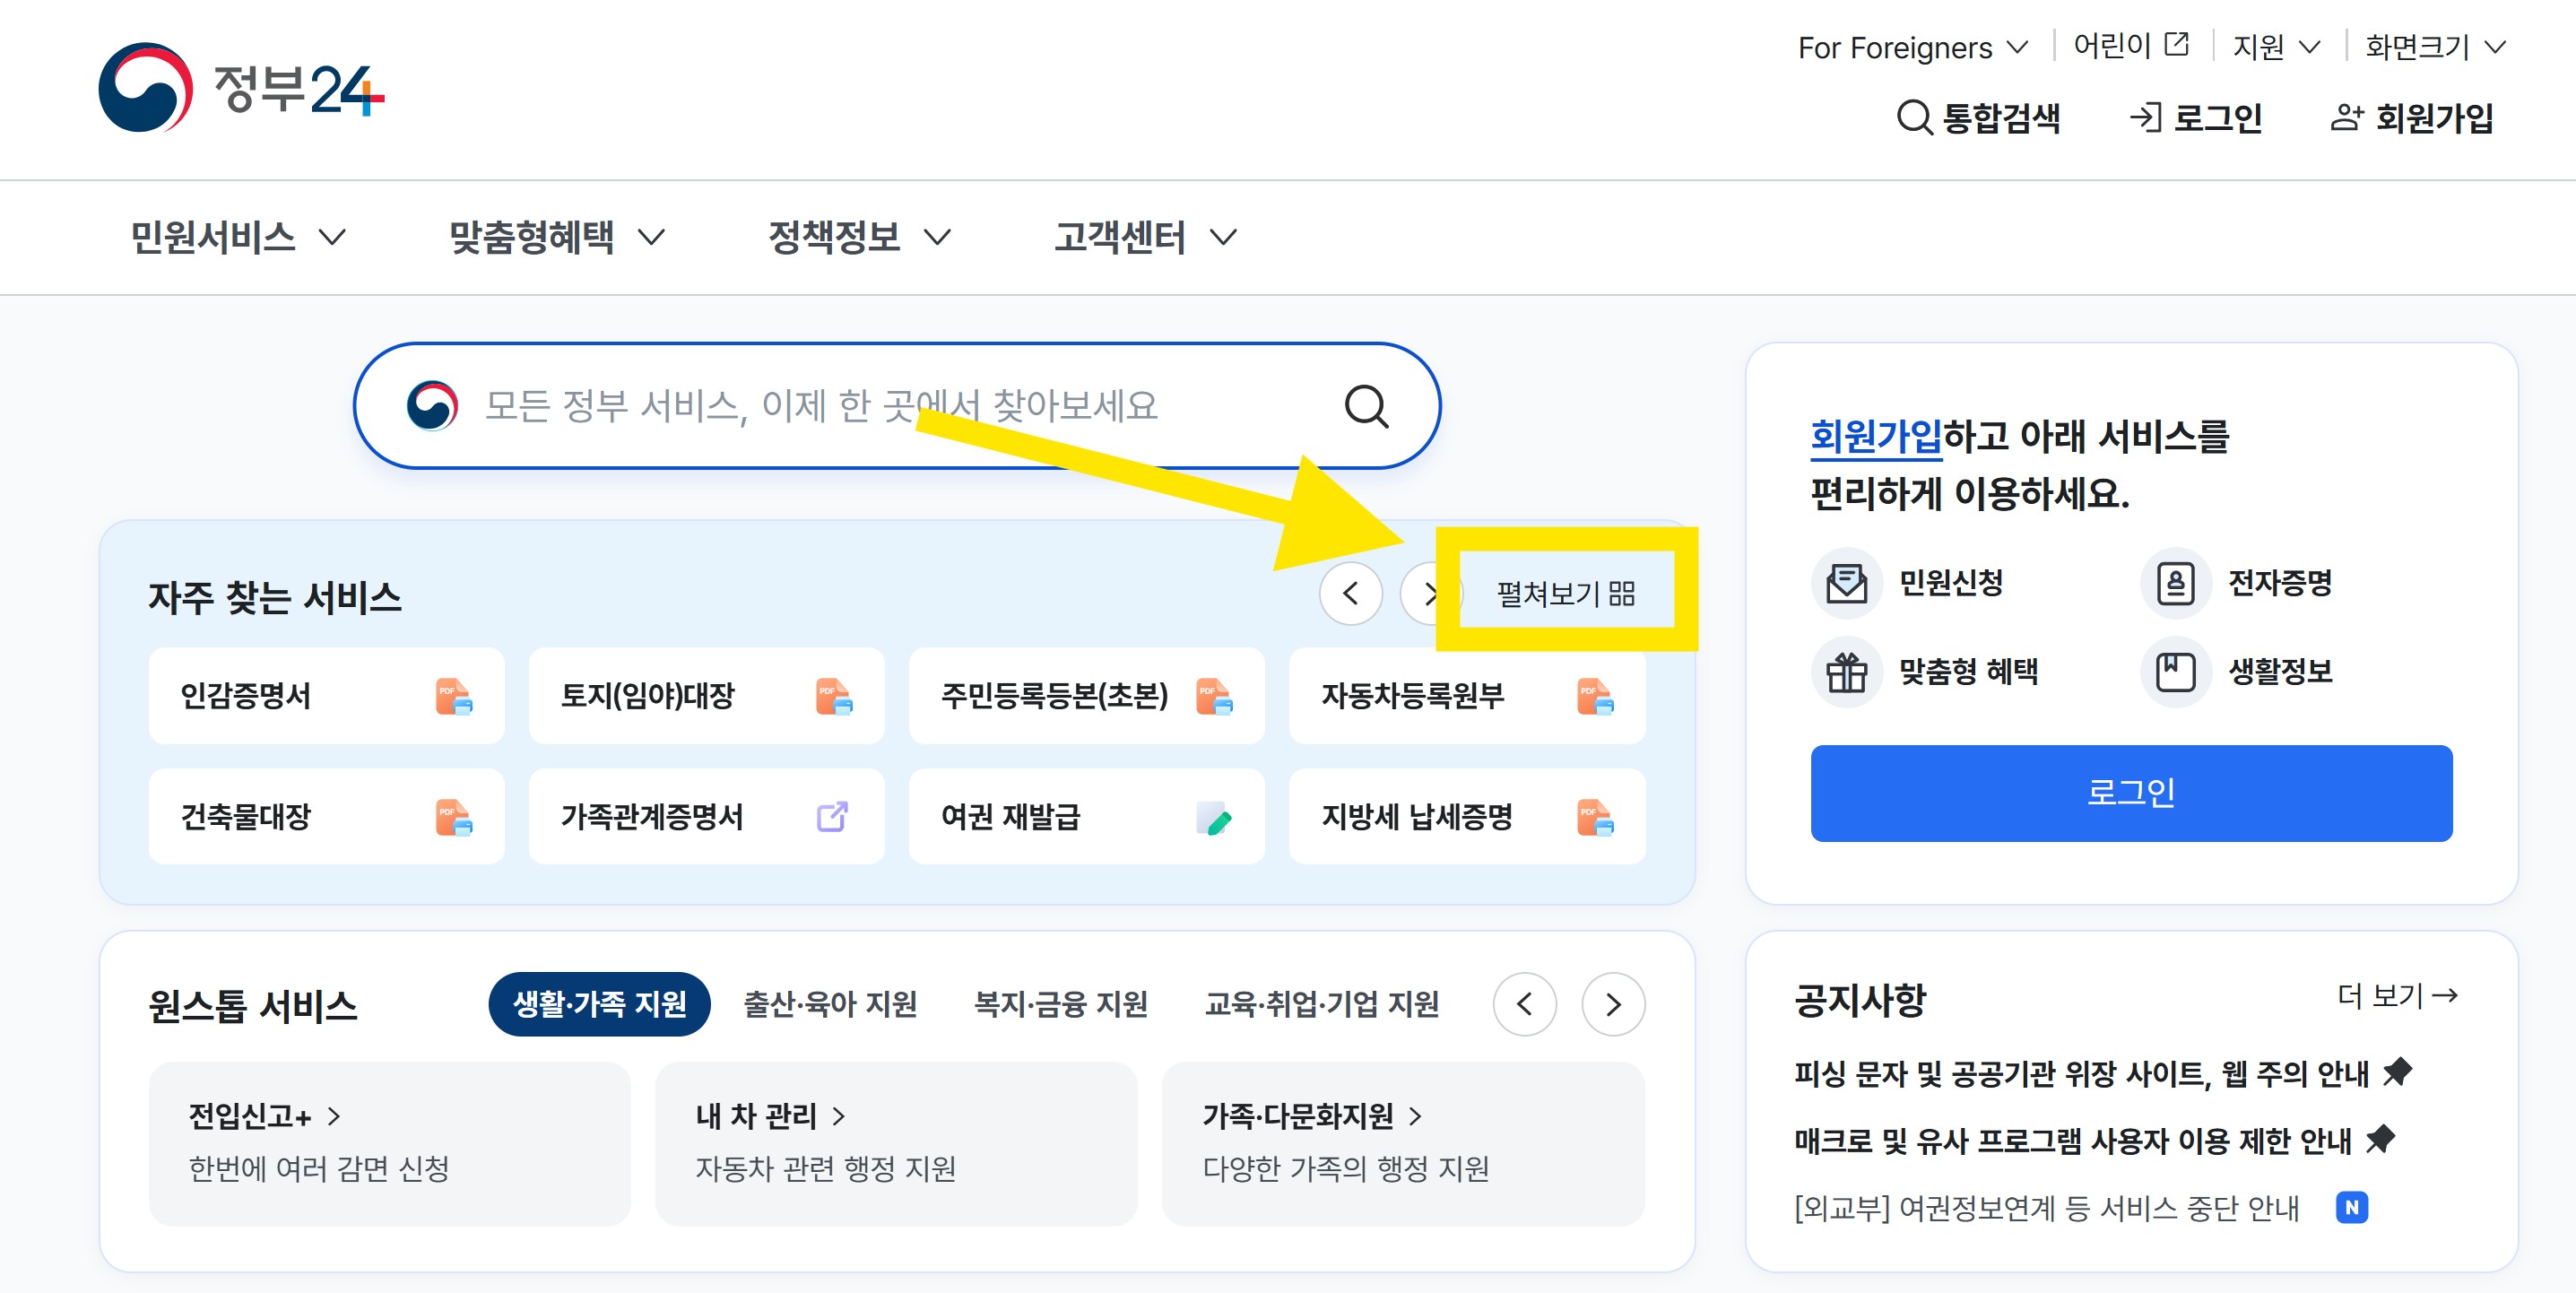Click the 전자증명 ID card icon

click(x=2176, y=583)
